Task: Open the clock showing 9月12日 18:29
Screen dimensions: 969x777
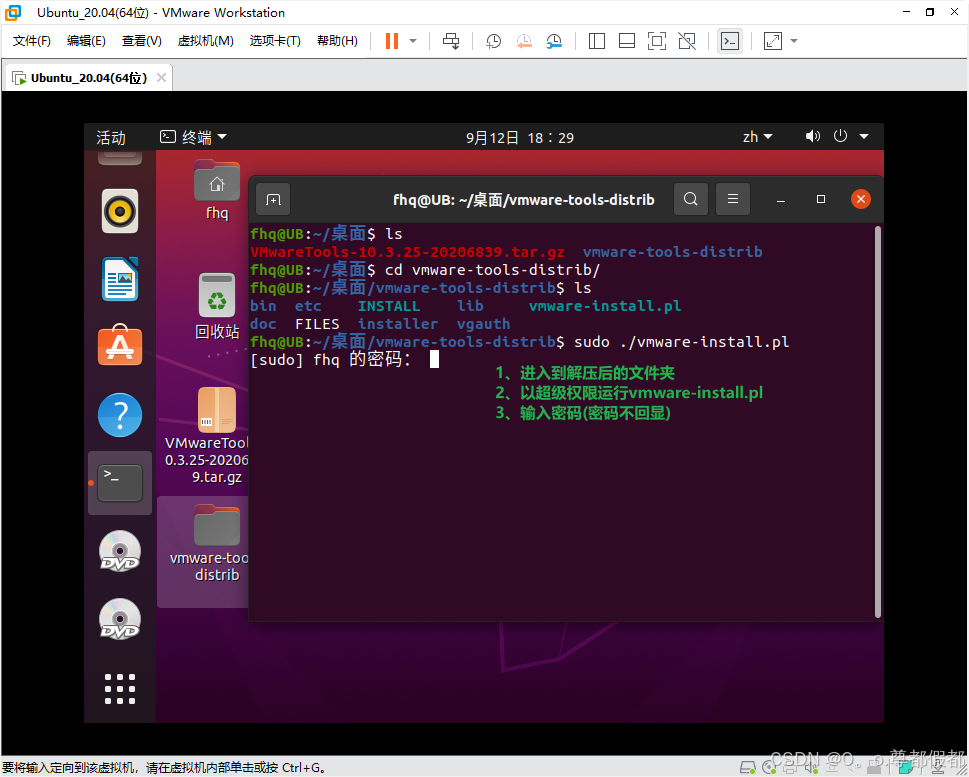Action: coord(520,137)
